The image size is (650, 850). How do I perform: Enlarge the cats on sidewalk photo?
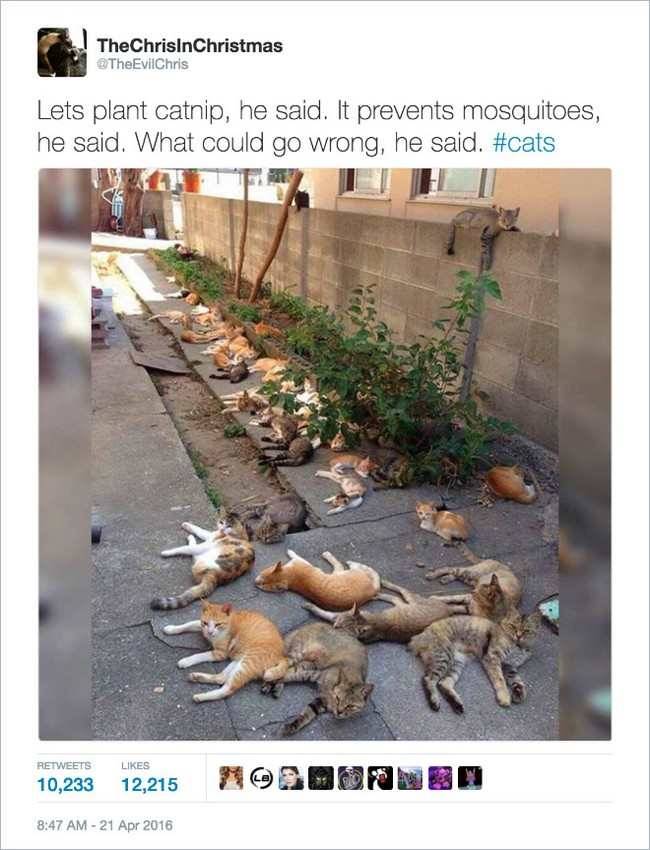pos(325,454)
